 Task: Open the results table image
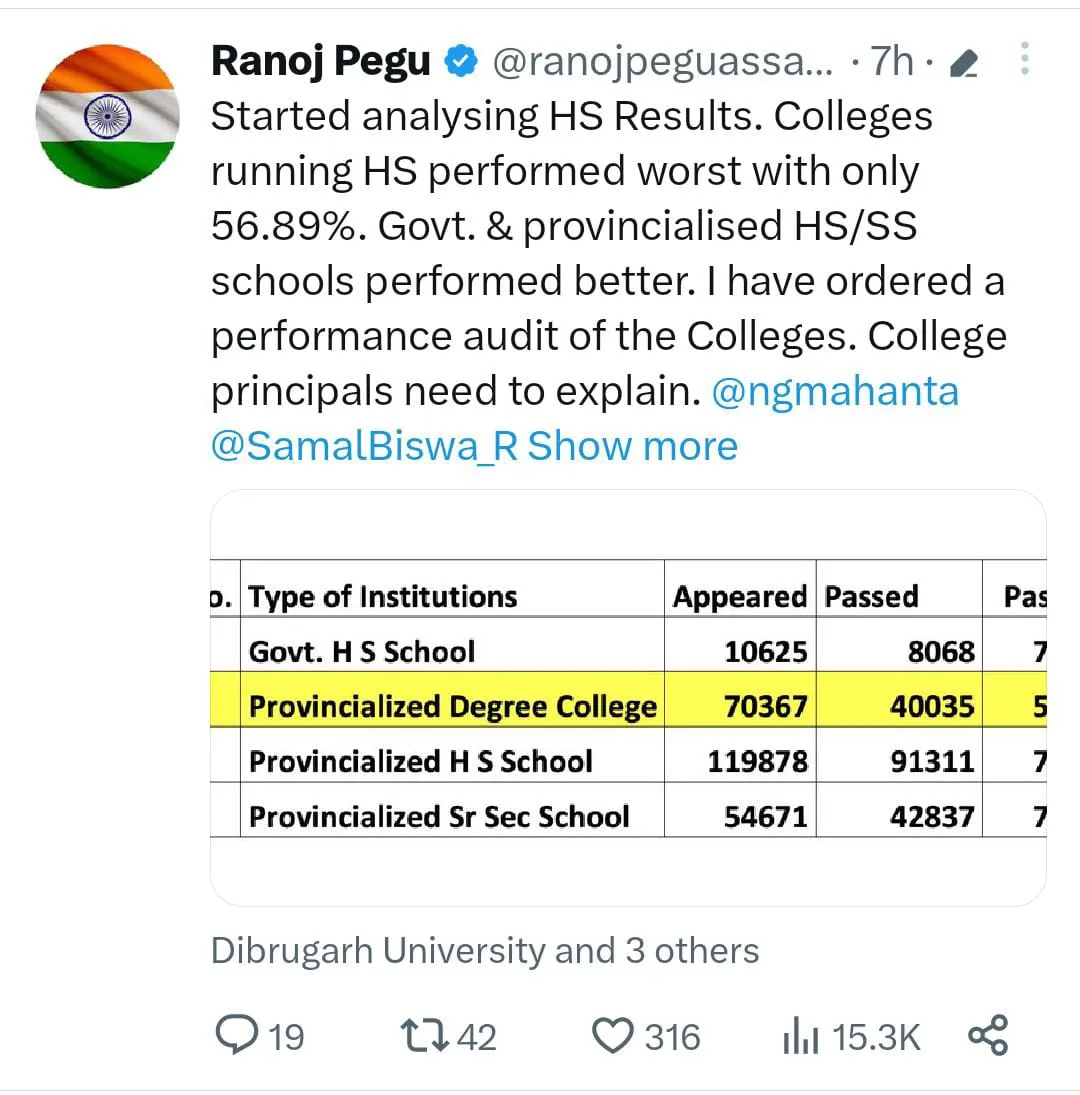(628, 698)
